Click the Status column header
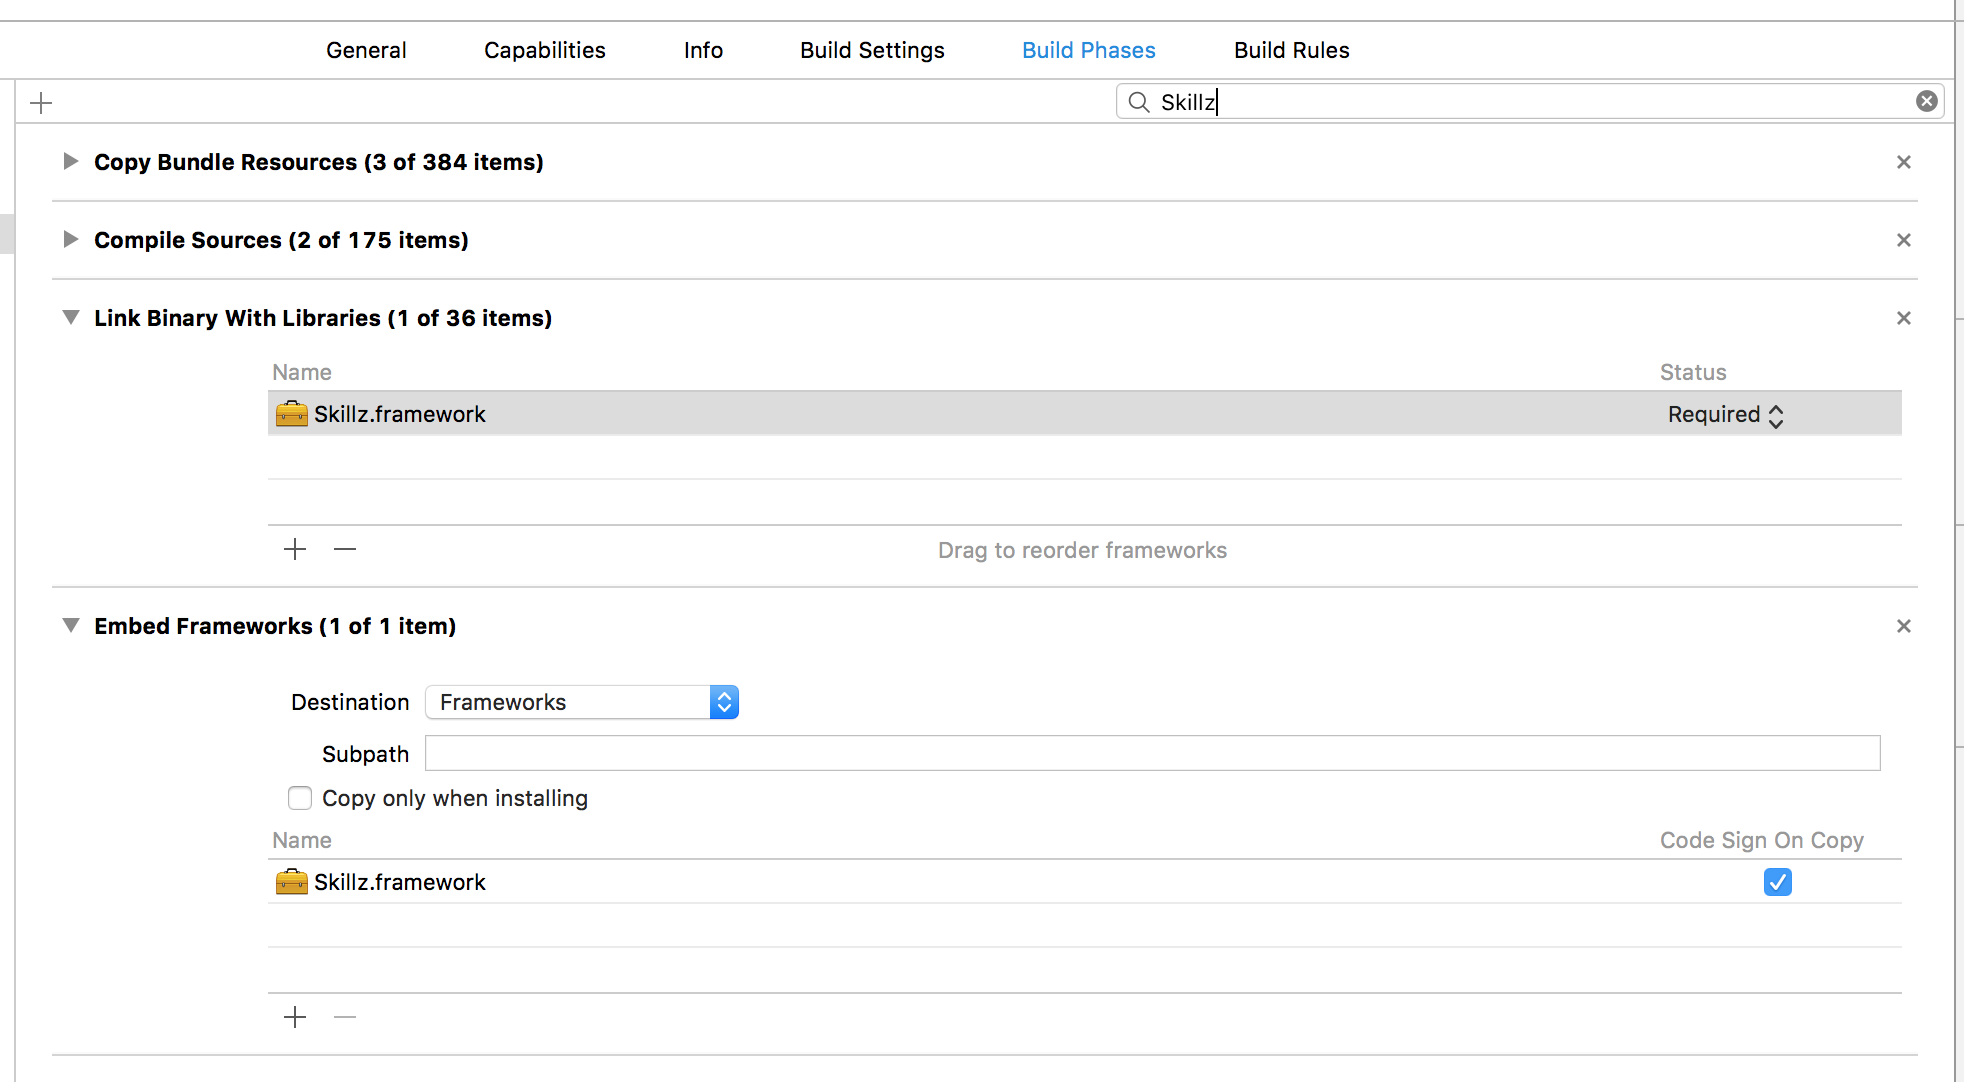 coord(1693,372)
